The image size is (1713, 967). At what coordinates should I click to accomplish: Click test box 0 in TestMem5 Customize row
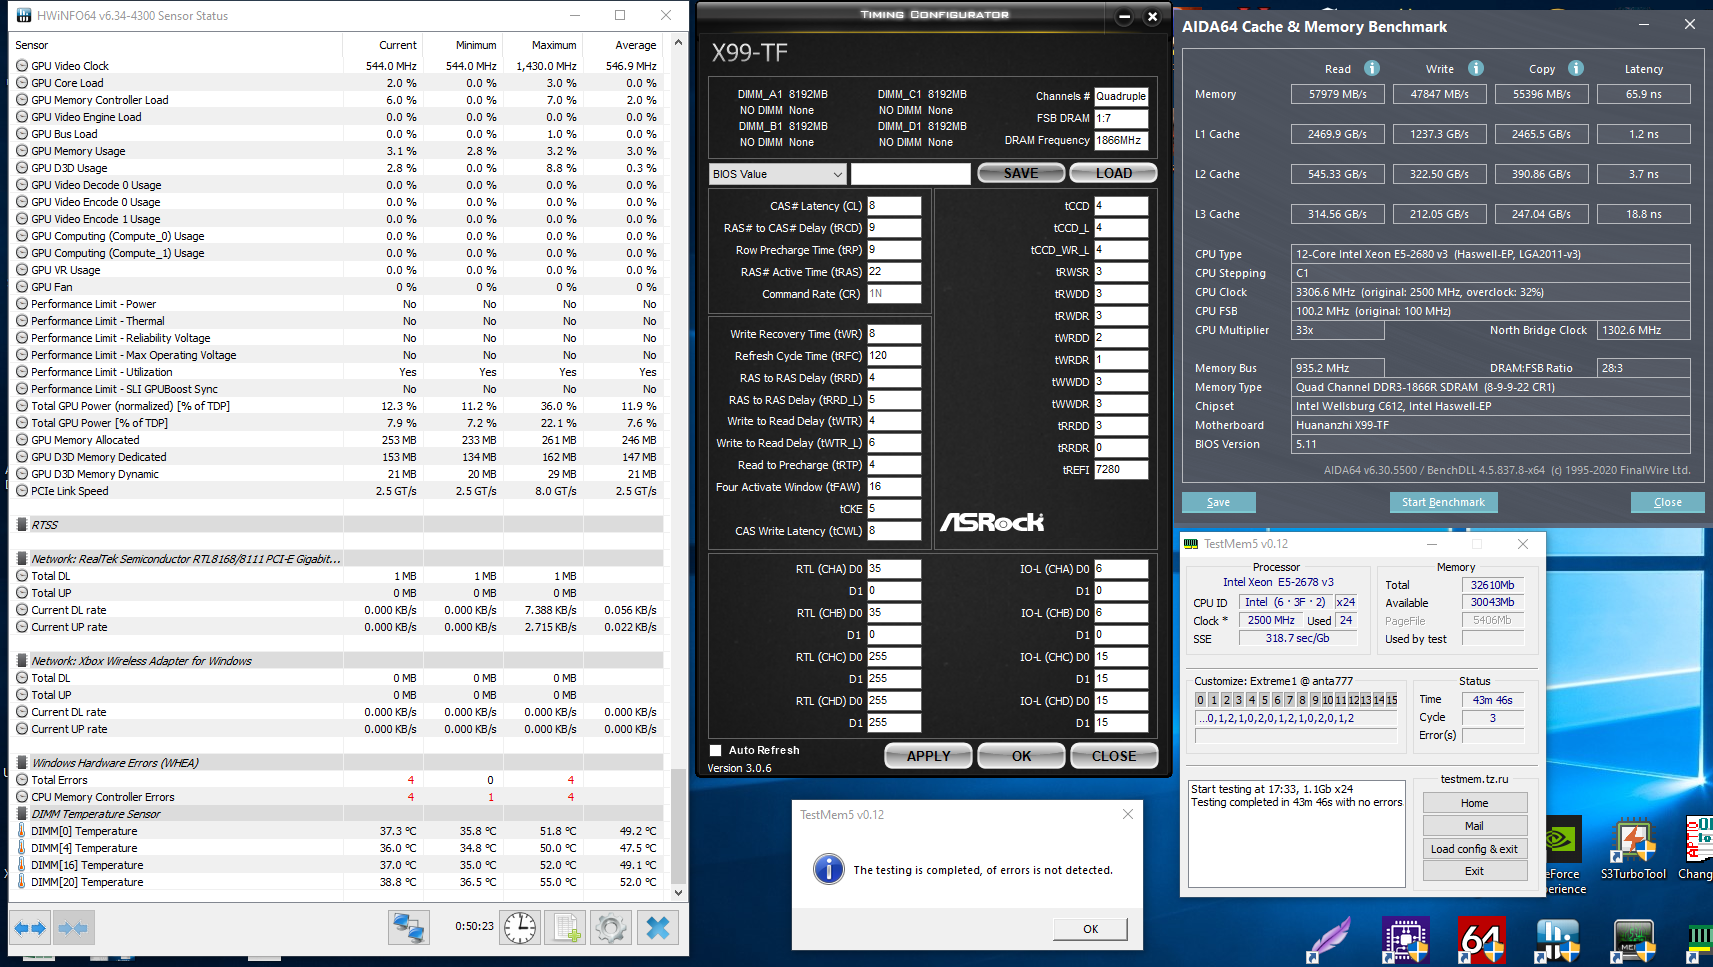(x=1200, y=700)
